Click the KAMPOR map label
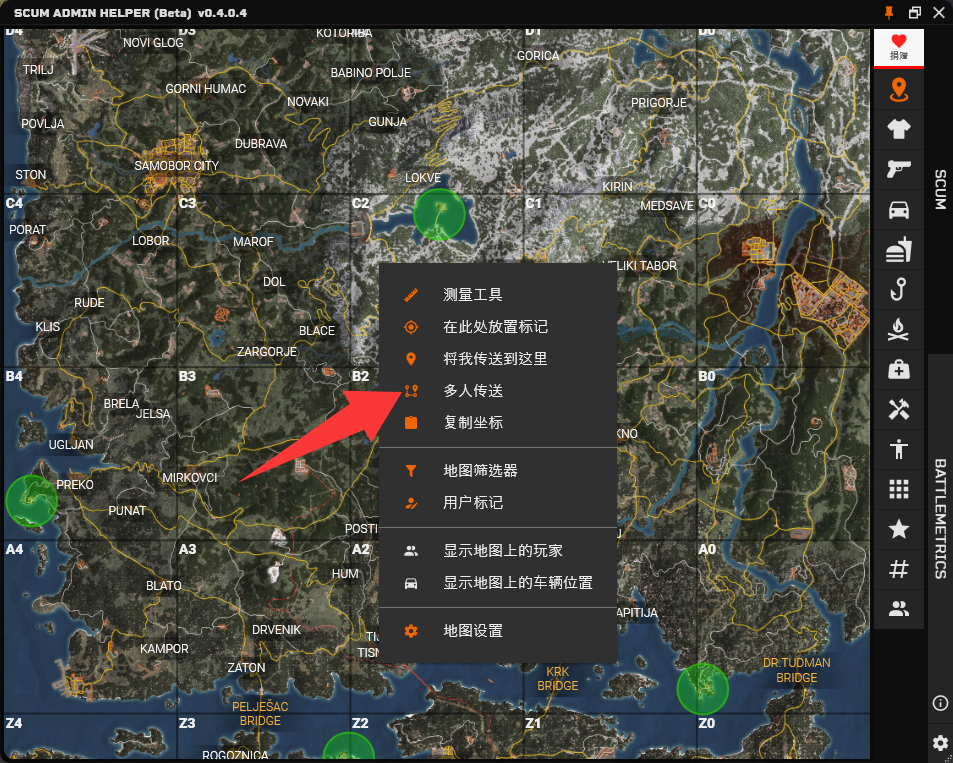The width and height of the screenshot is (953, 763). (164, 649)
